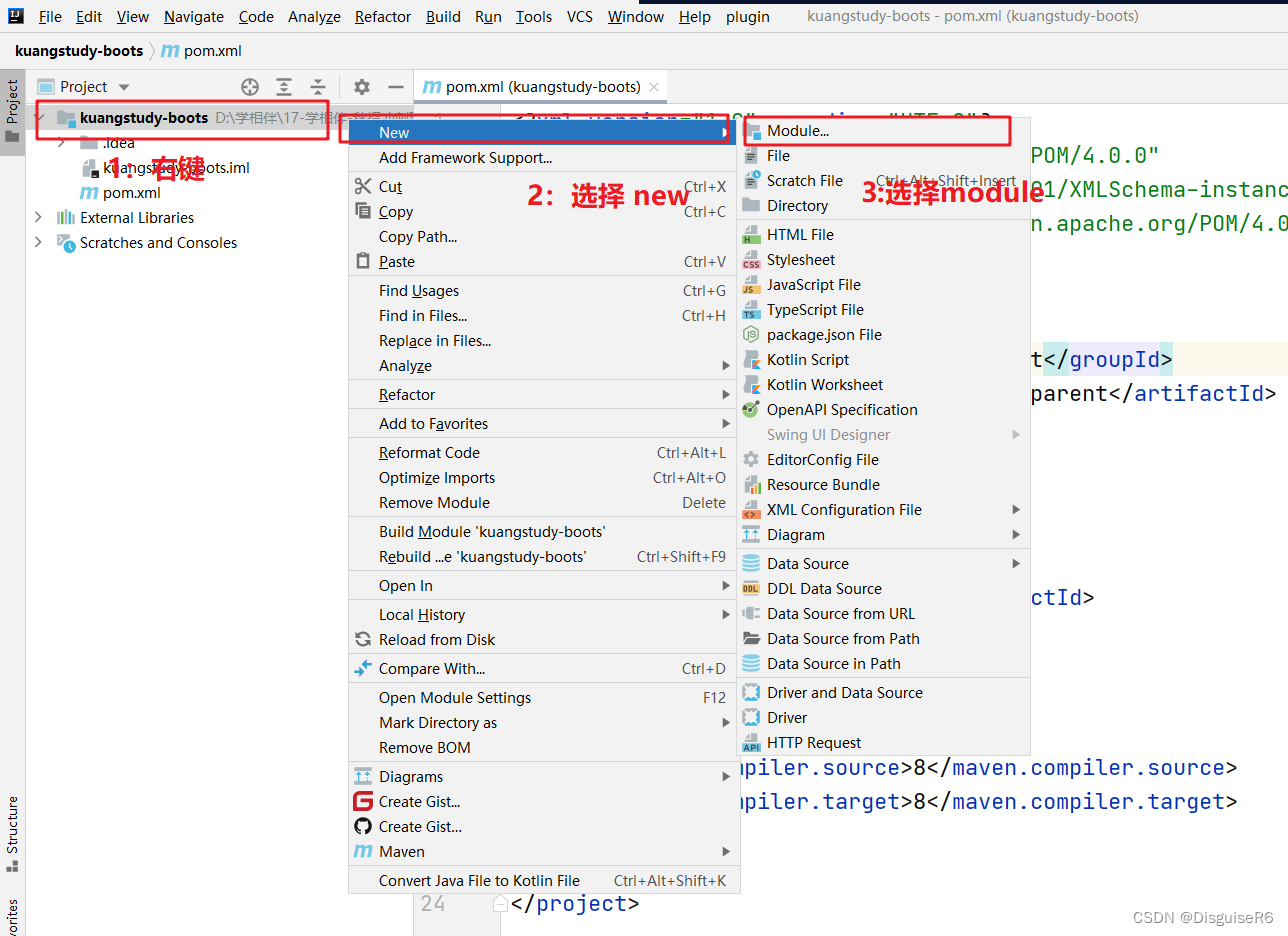
Task: Click the GitHub Create Gist icon
Action: (363, 827)
